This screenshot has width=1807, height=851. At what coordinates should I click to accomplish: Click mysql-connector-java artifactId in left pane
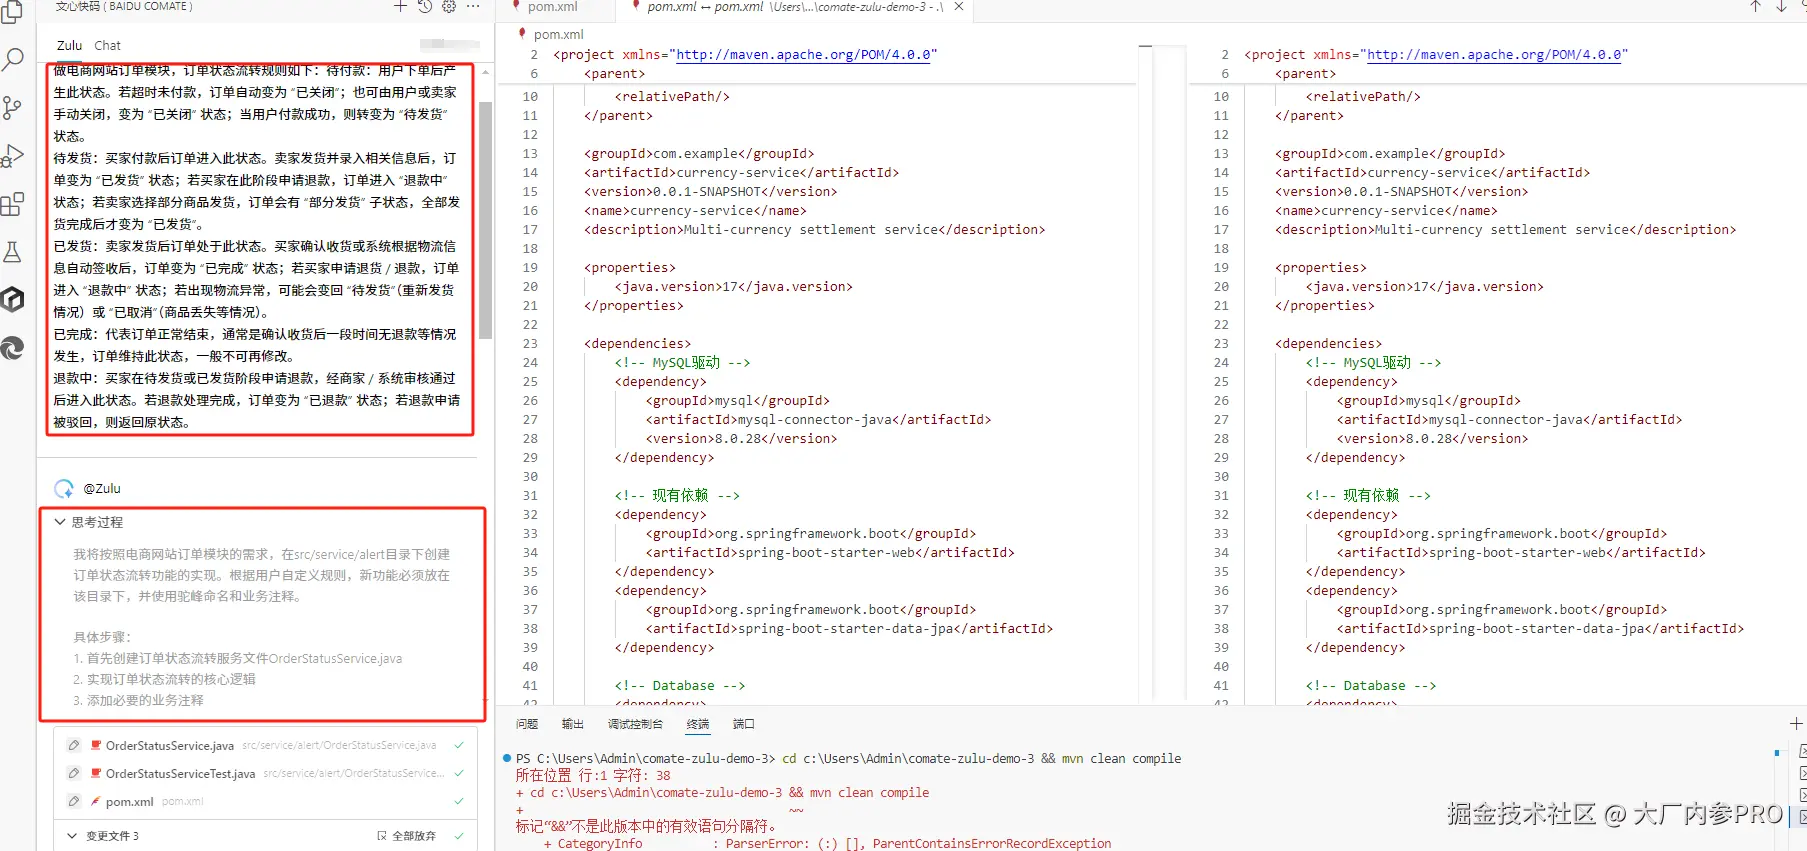818,420
